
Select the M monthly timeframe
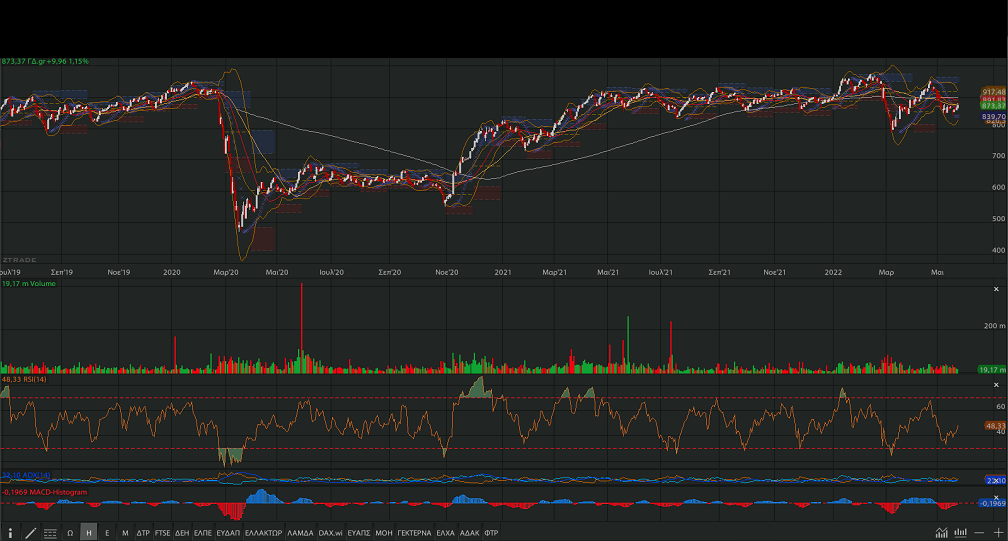[125, 533]
